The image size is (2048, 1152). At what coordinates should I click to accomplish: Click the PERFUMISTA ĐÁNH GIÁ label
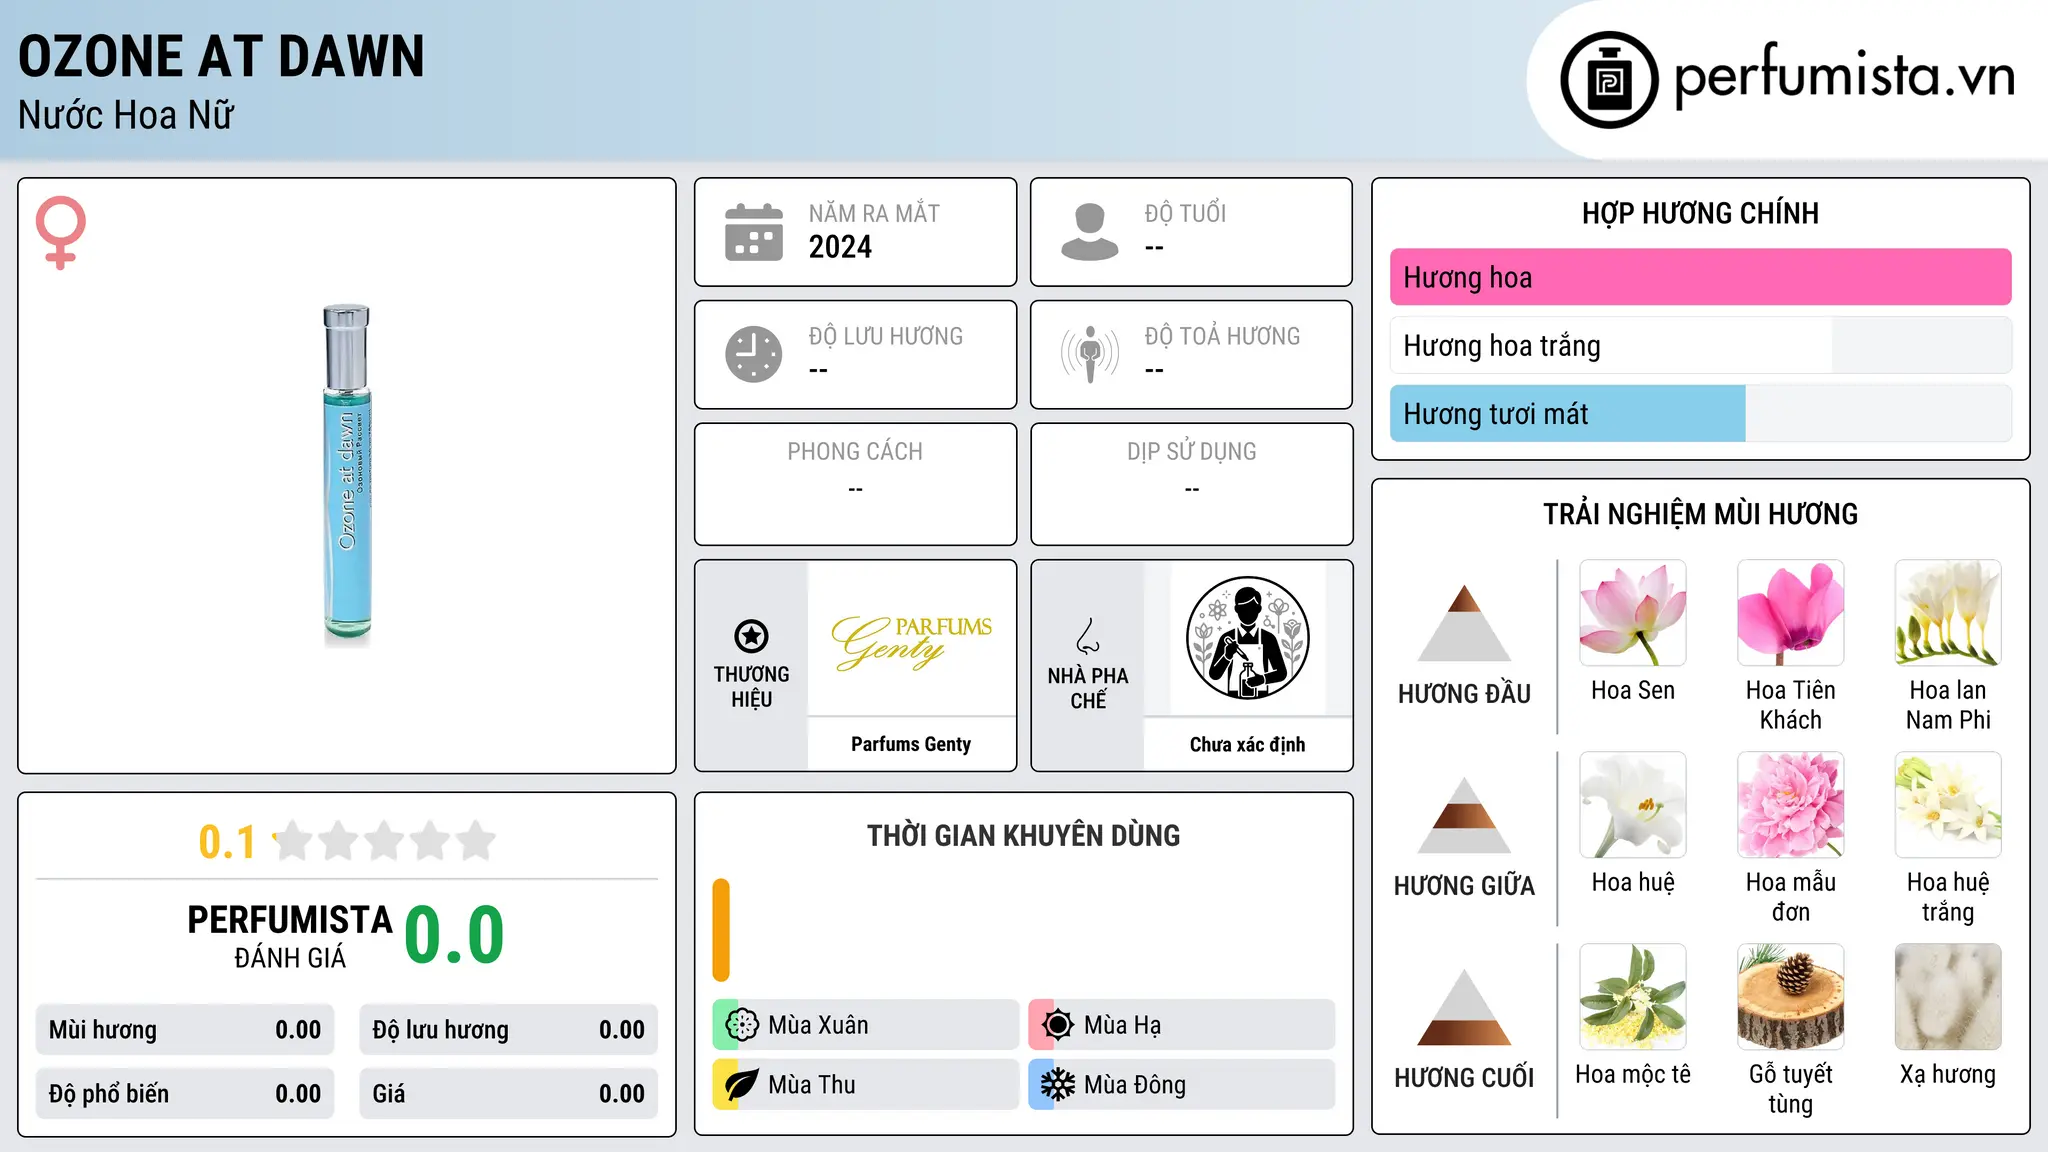click(290, 936)
